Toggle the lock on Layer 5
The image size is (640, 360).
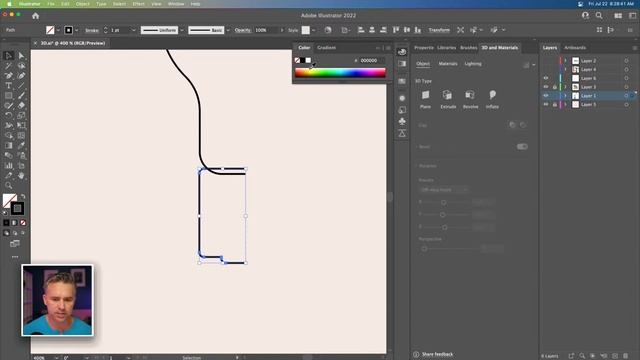pyautogui.click(x=554, y=104)
